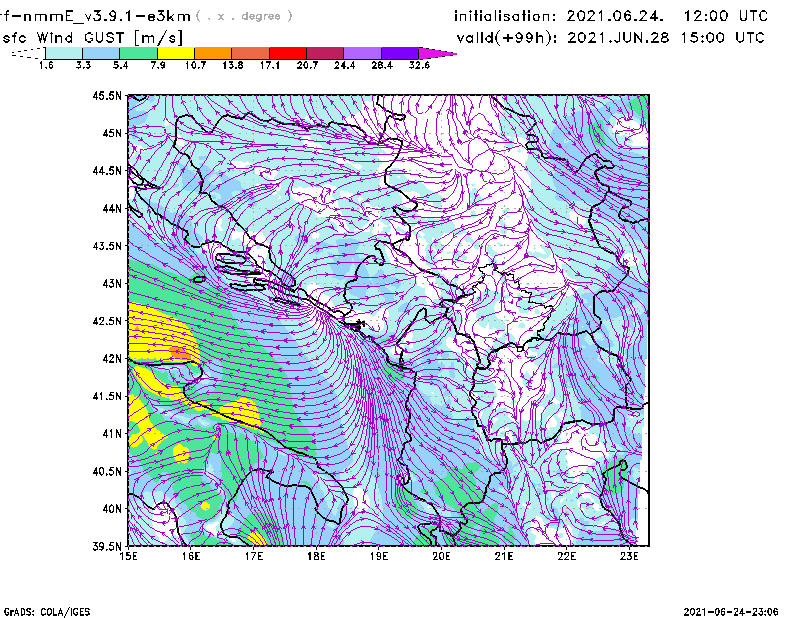Click the 43.5N latitude label

point(107,246)
